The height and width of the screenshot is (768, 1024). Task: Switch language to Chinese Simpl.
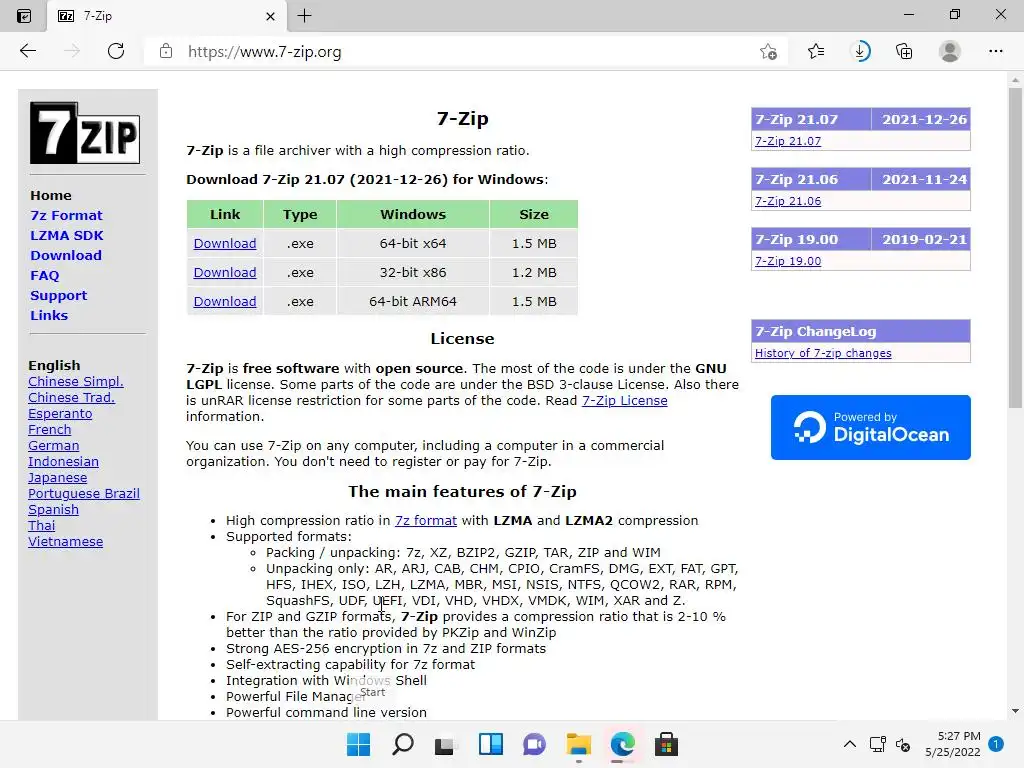76,381
